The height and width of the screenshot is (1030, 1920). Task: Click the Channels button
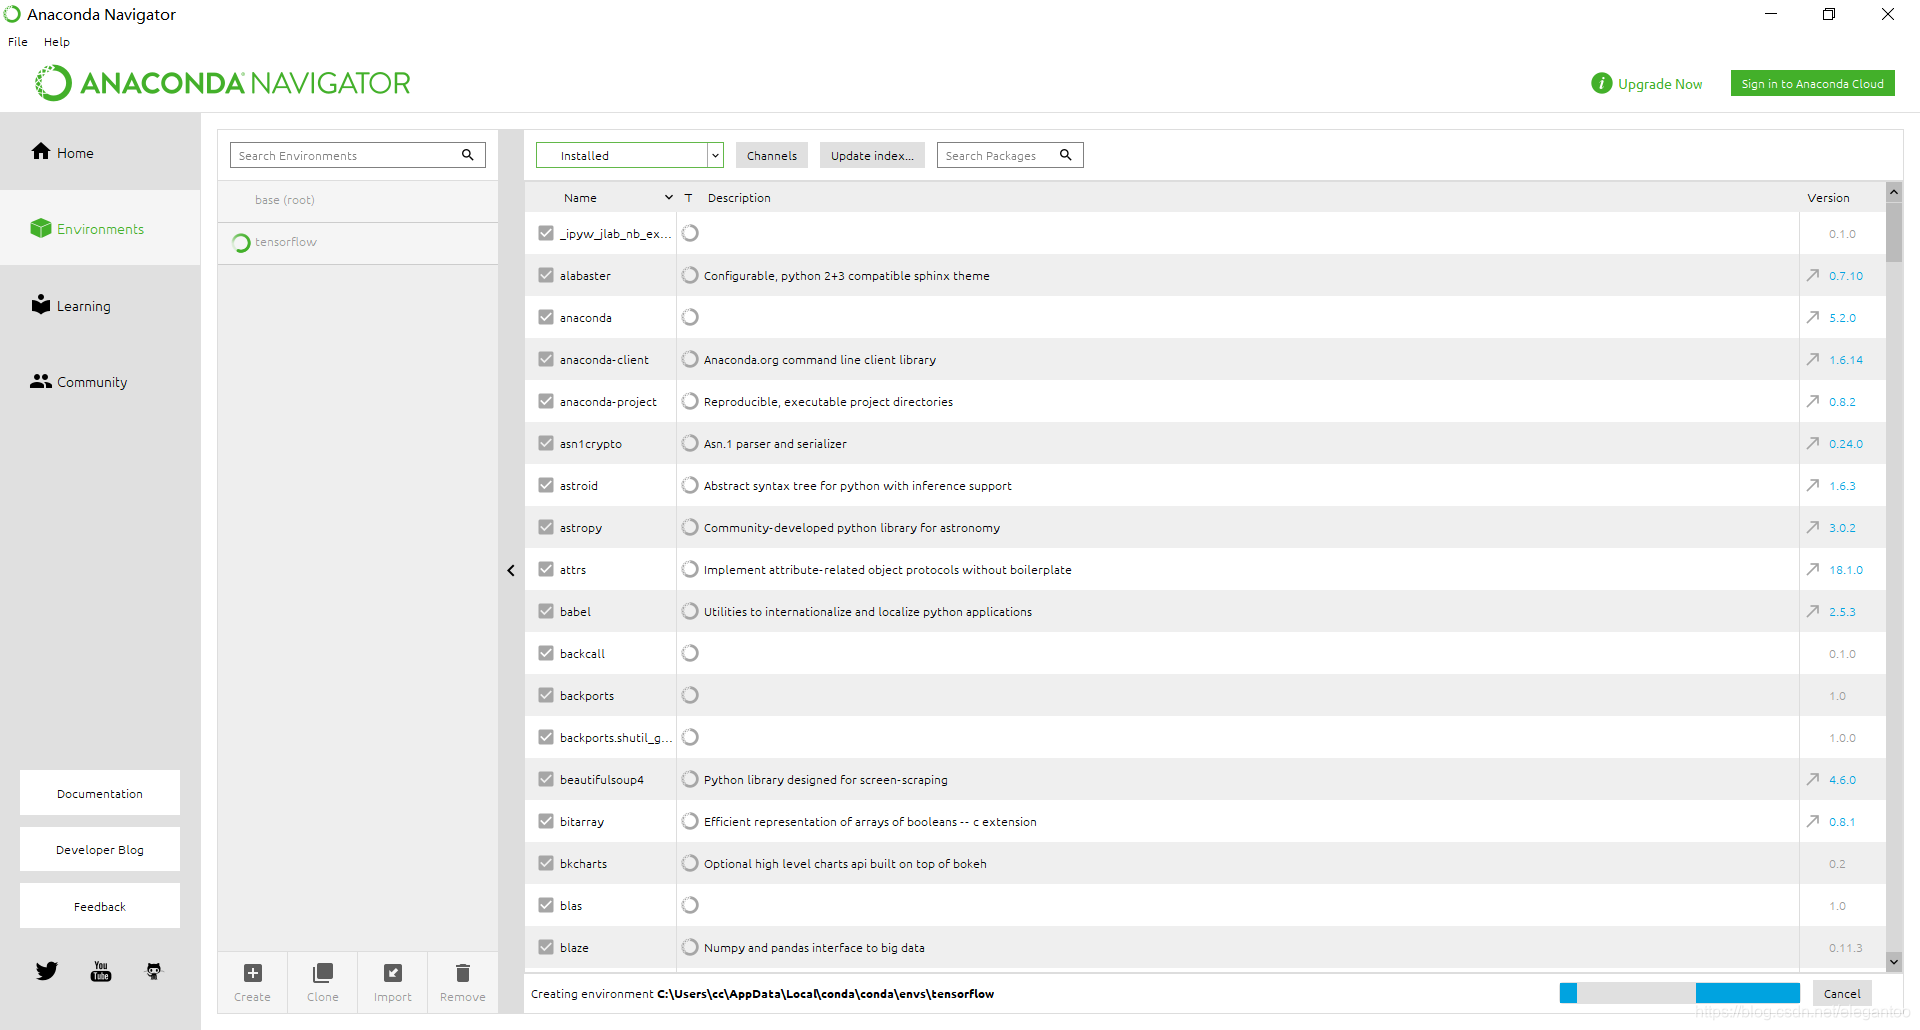(772, 155)
